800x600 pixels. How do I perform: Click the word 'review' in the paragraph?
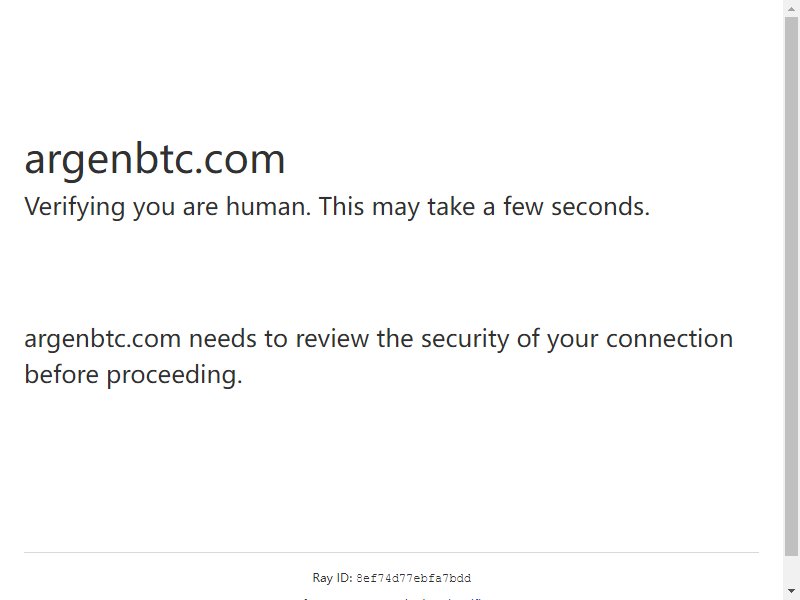332,339
